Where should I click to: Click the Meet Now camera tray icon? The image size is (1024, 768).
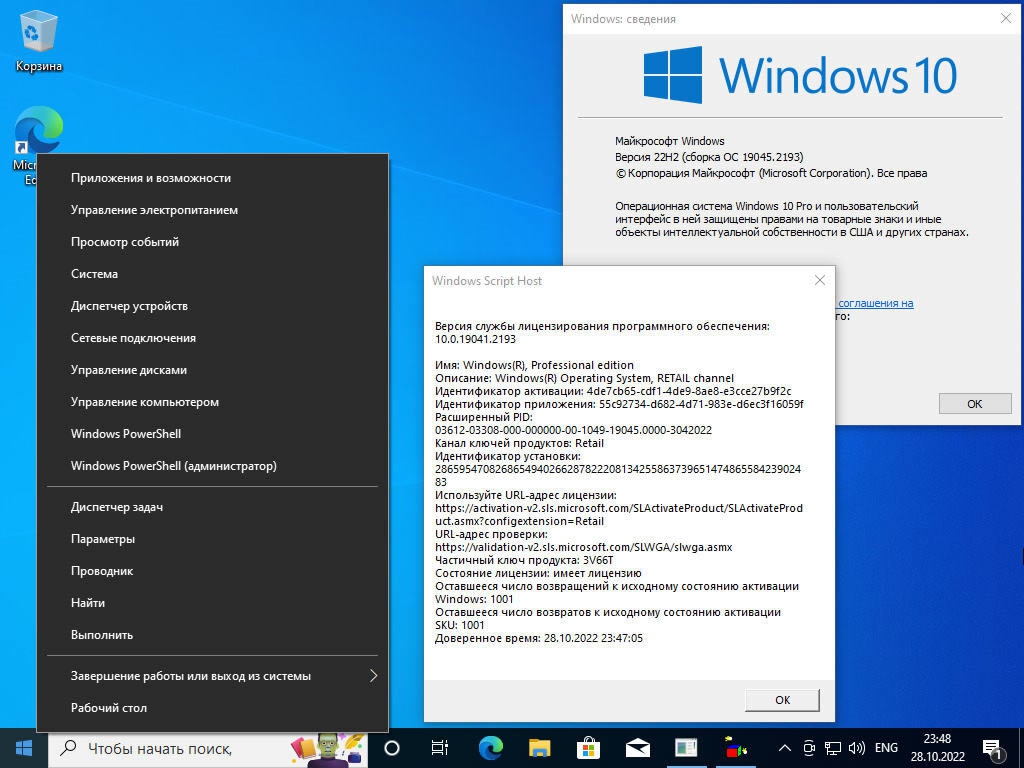(x=809, y=748)
